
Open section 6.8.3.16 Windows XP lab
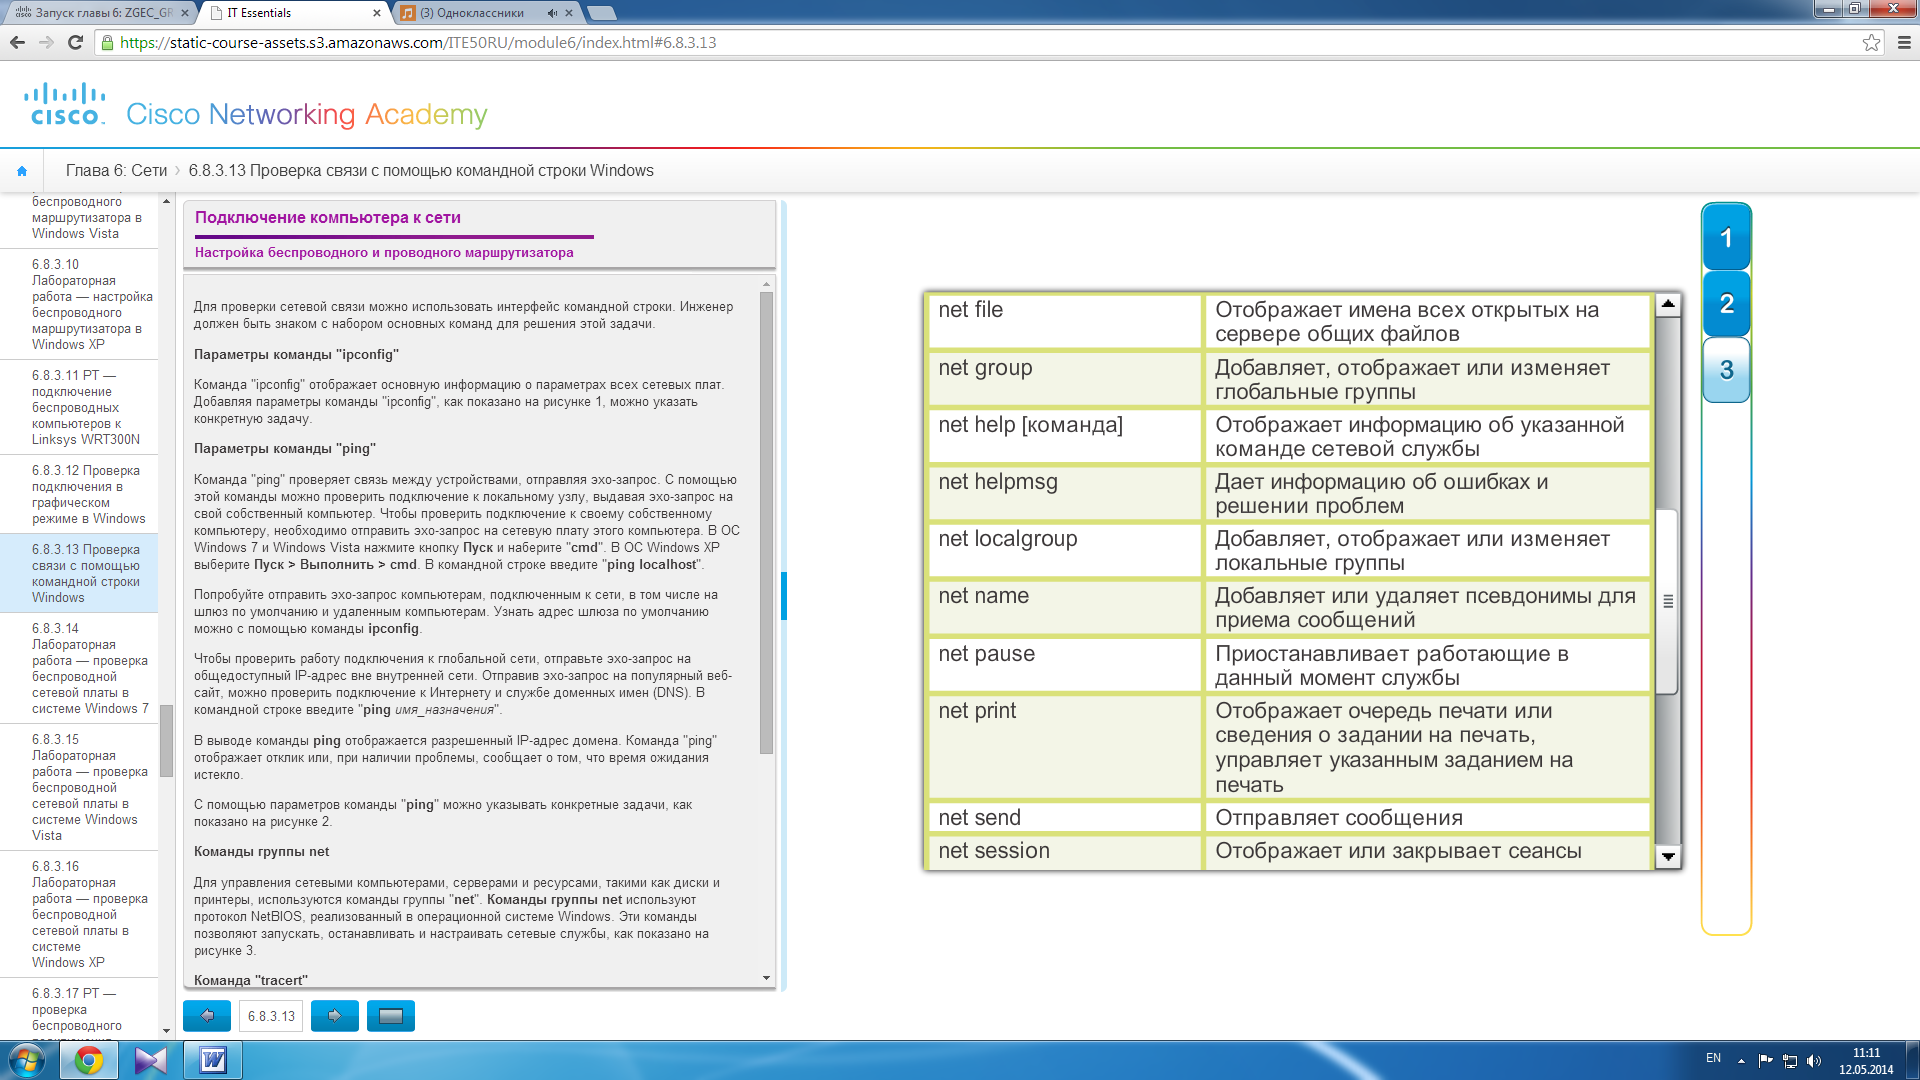pos(80,914)
